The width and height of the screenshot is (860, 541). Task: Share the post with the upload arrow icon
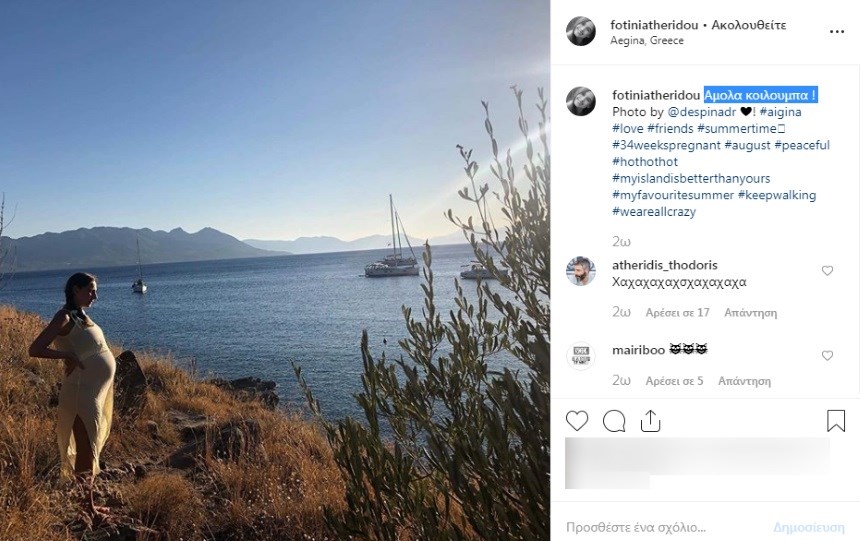[x=650, y=421]
